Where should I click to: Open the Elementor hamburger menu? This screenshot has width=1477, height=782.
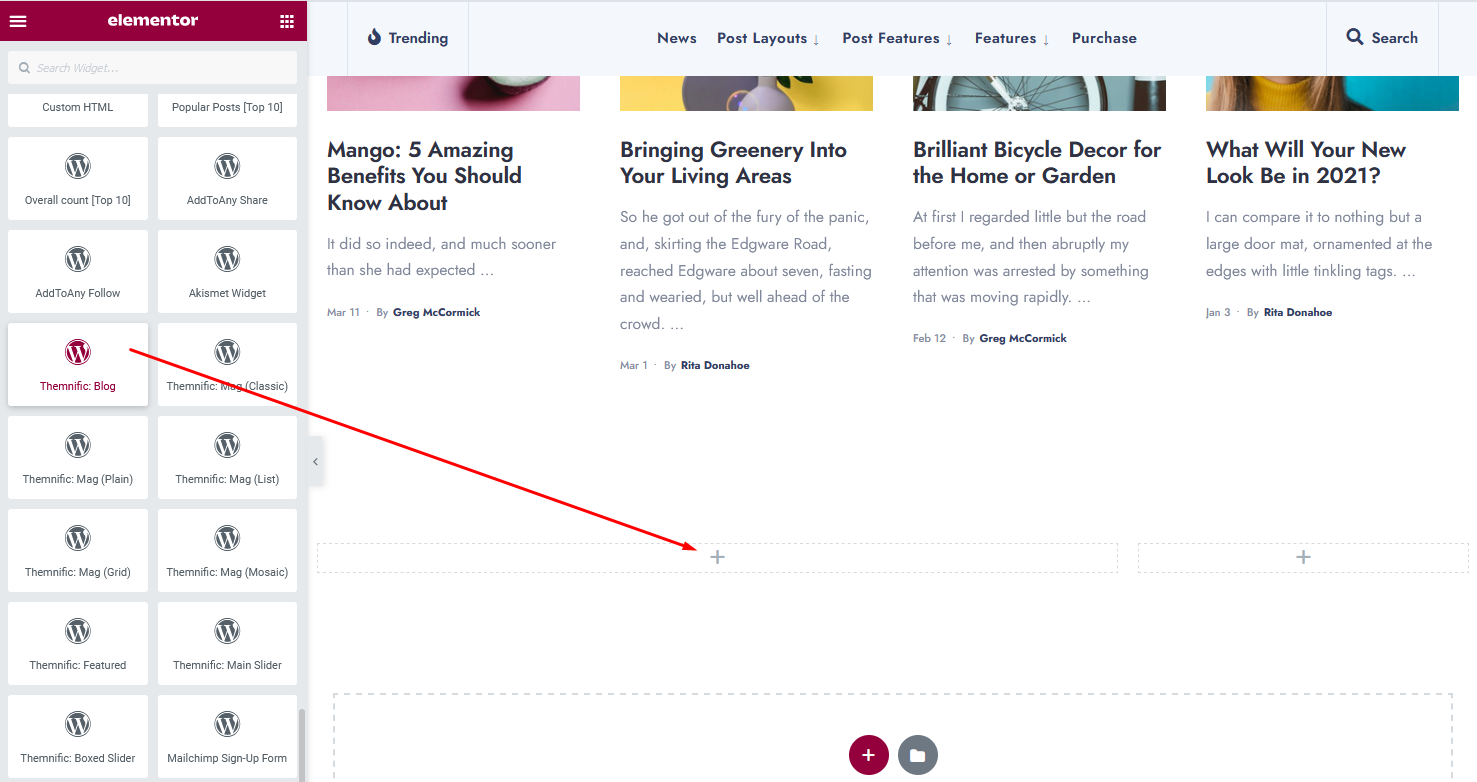tap(18, 21)
